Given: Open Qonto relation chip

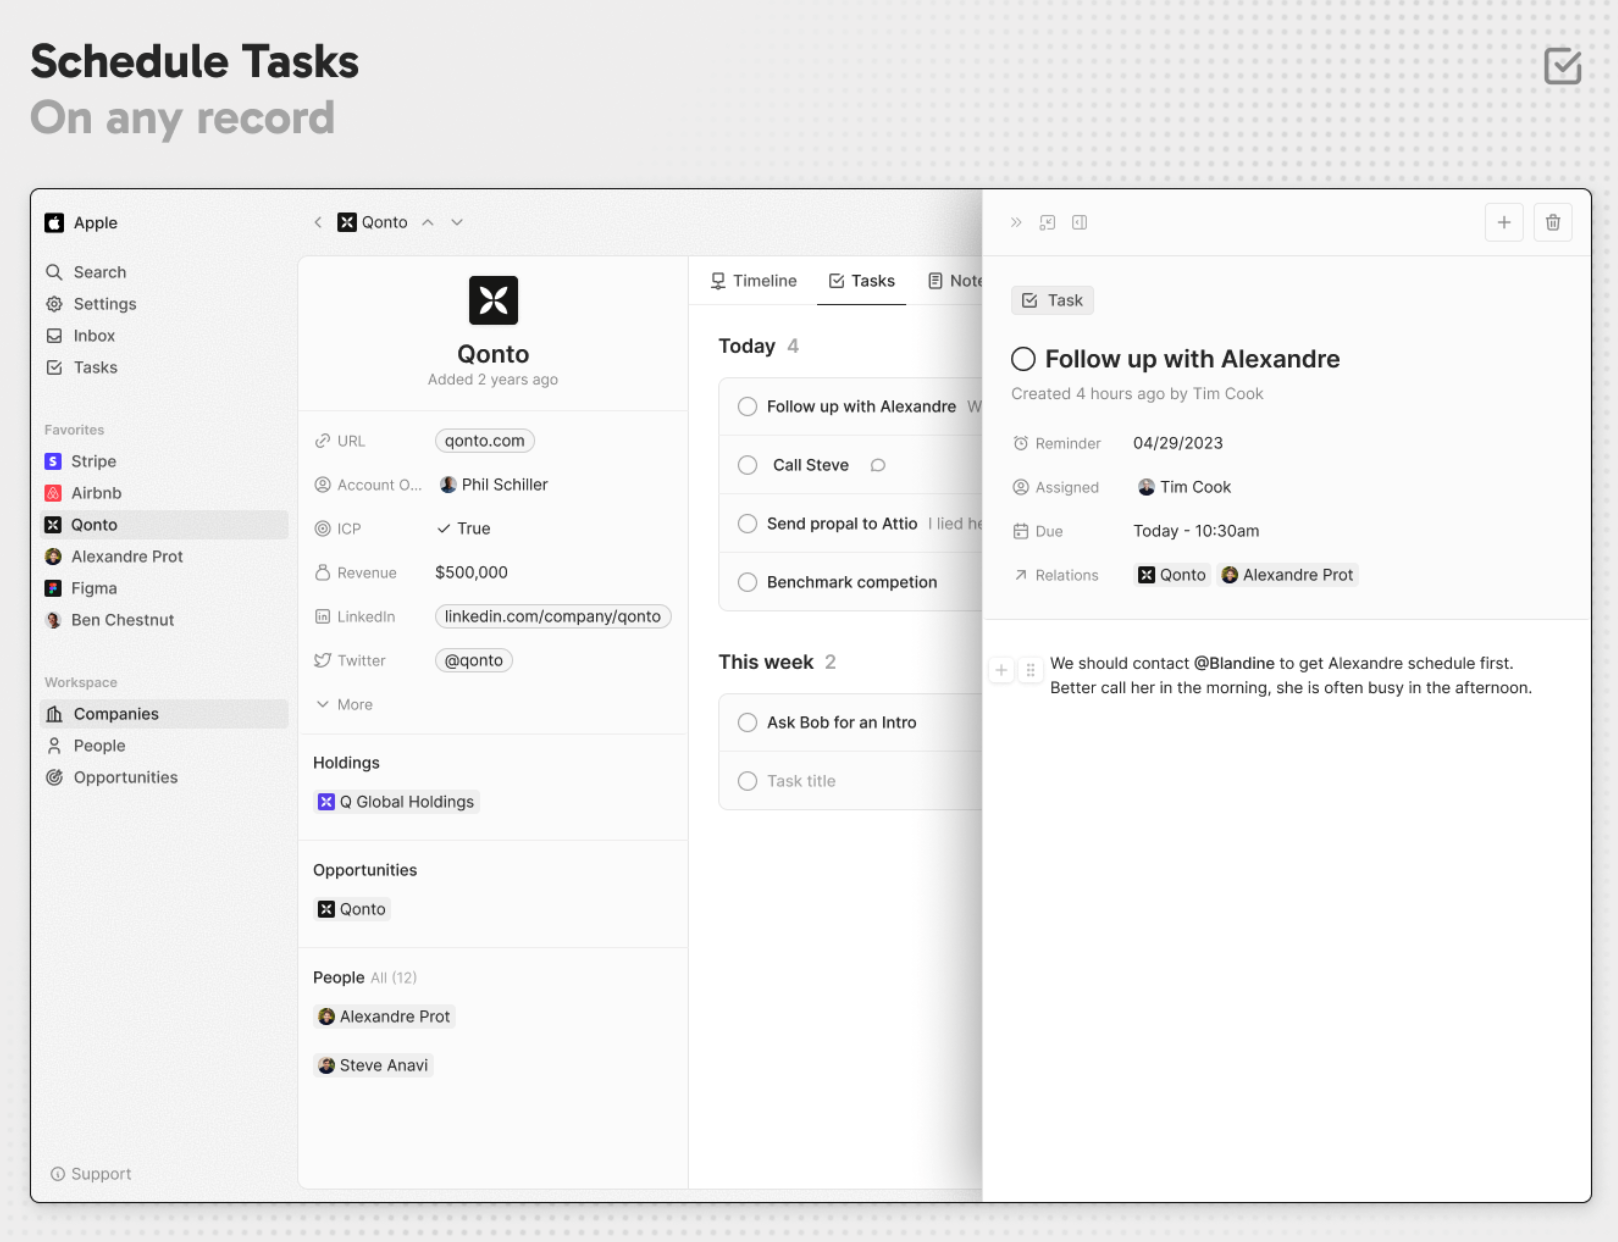Looking at the screenshot, I should (x=1172, y=575).
